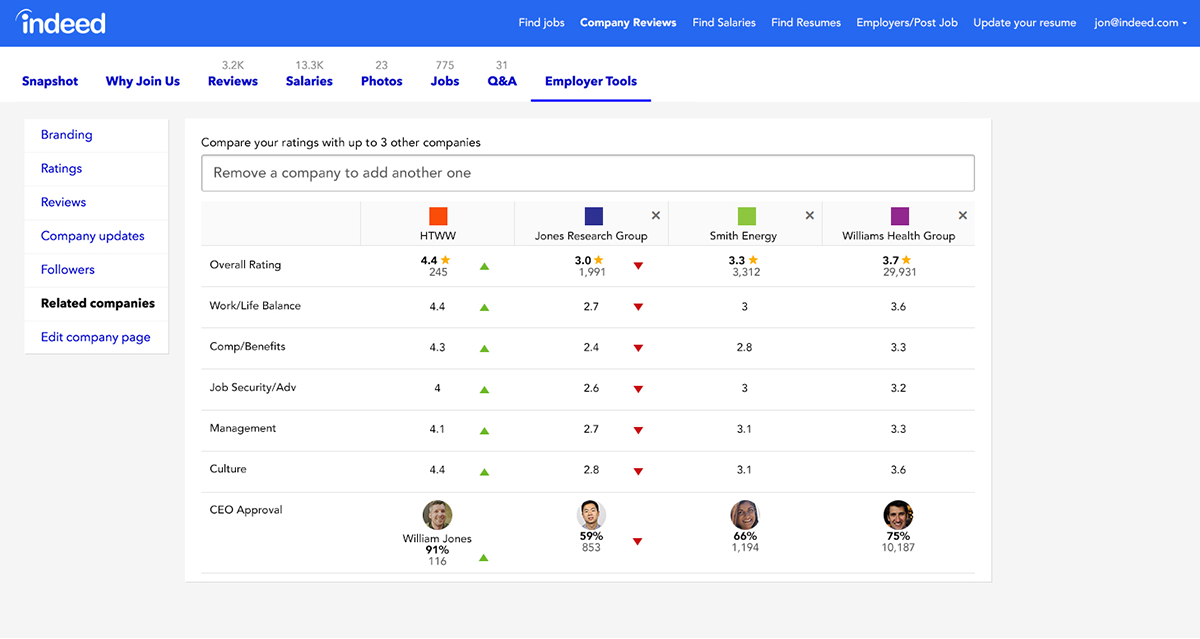
Task: Click the HTWW column header name
Action: [438, 236]
